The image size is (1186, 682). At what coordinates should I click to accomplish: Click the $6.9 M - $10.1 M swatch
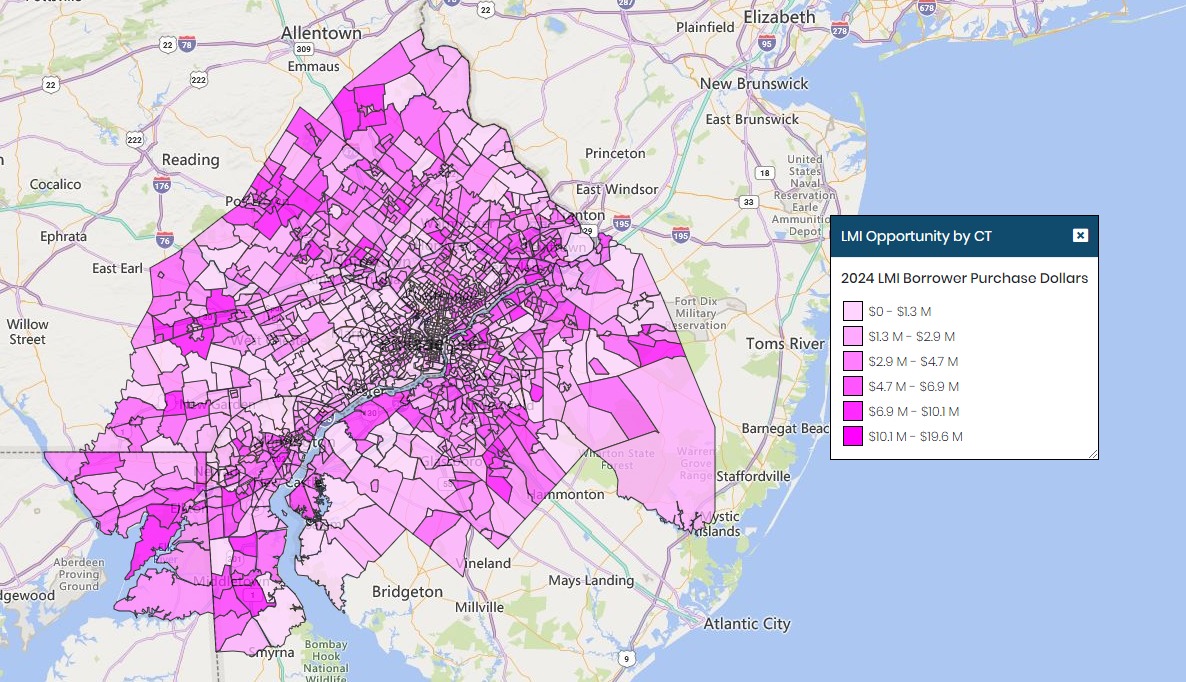[852, 411]
